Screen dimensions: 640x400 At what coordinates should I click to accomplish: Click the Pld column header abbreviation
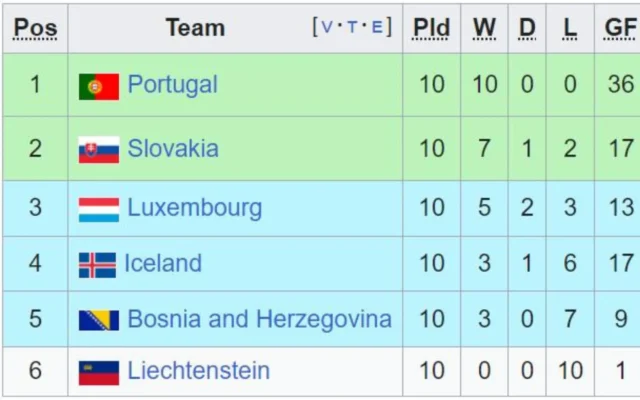coord(432,28)
